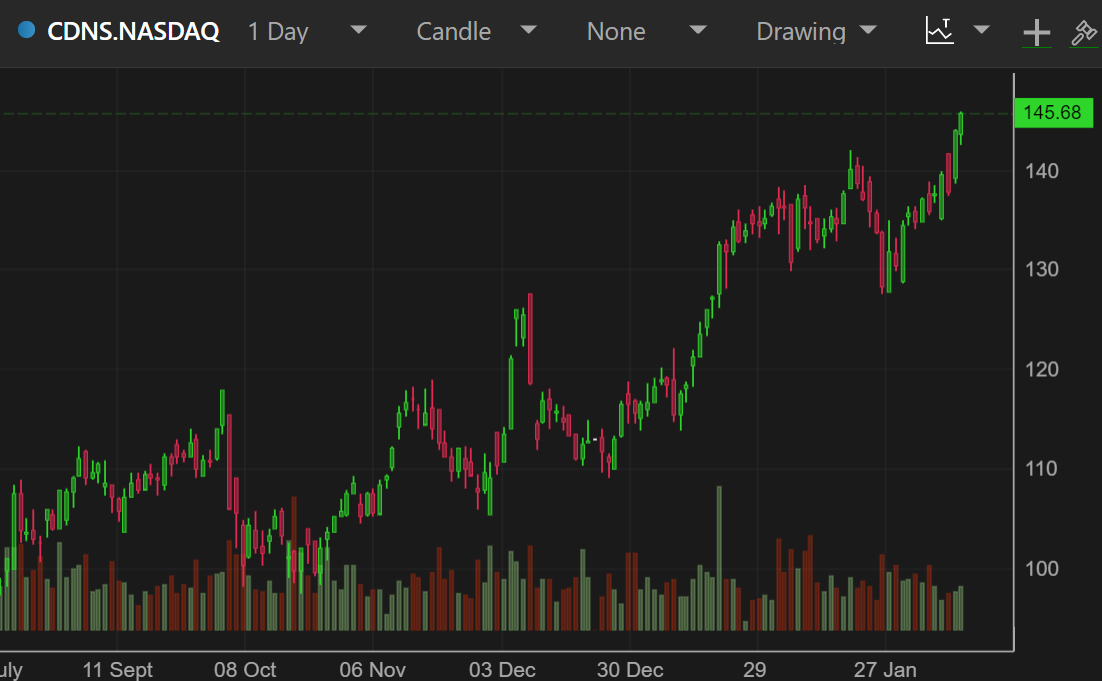
Task: Select the gavel icon at the top right
Action: [x=1084, y=33]
